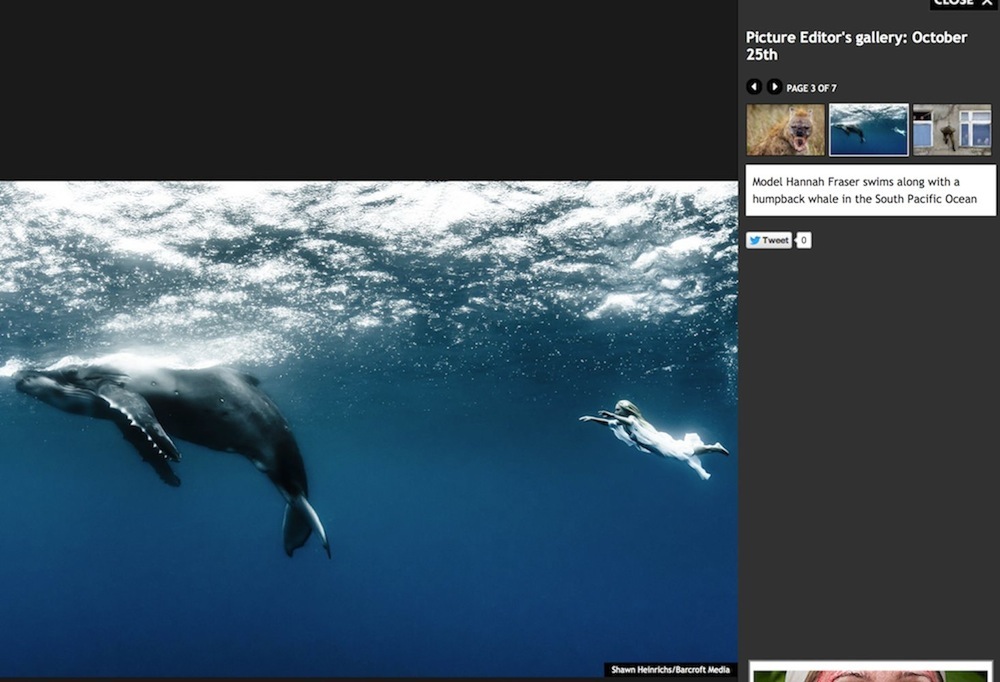This screenshot has height=682, width=1000.
Task: Go to the previous gallery page
Action: tap(754, 87)
